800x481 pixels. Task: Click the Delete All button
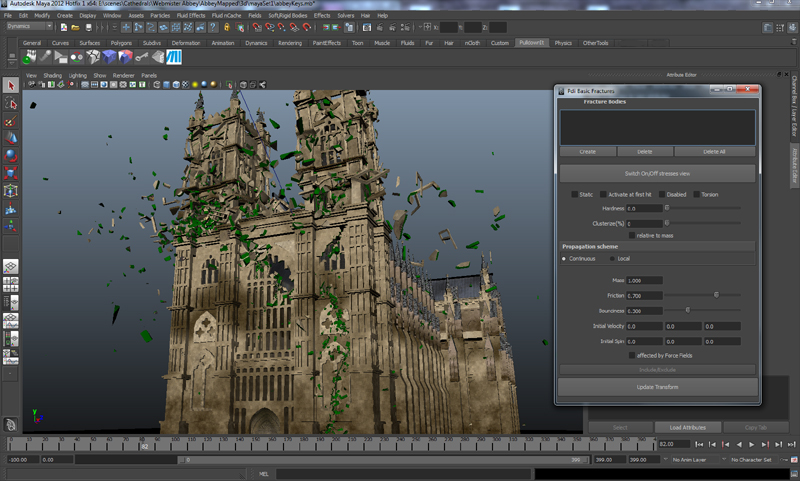[714, 151]
